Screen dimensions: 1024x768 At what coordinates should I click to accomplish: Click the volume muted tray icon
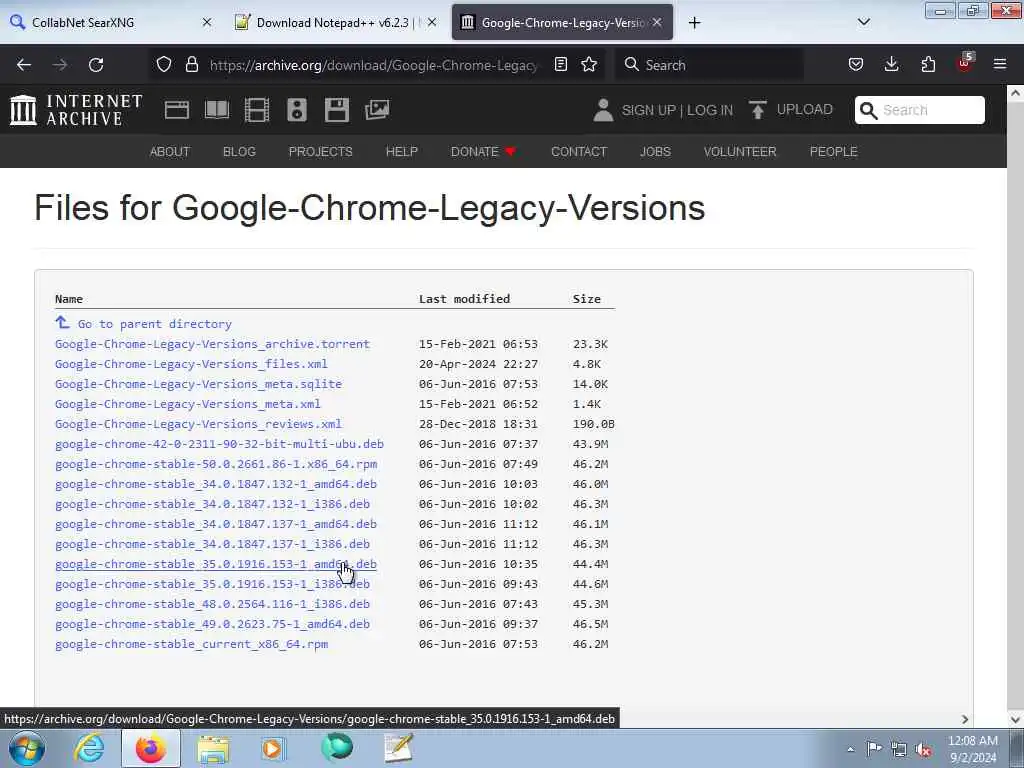[x=923, y=749]
